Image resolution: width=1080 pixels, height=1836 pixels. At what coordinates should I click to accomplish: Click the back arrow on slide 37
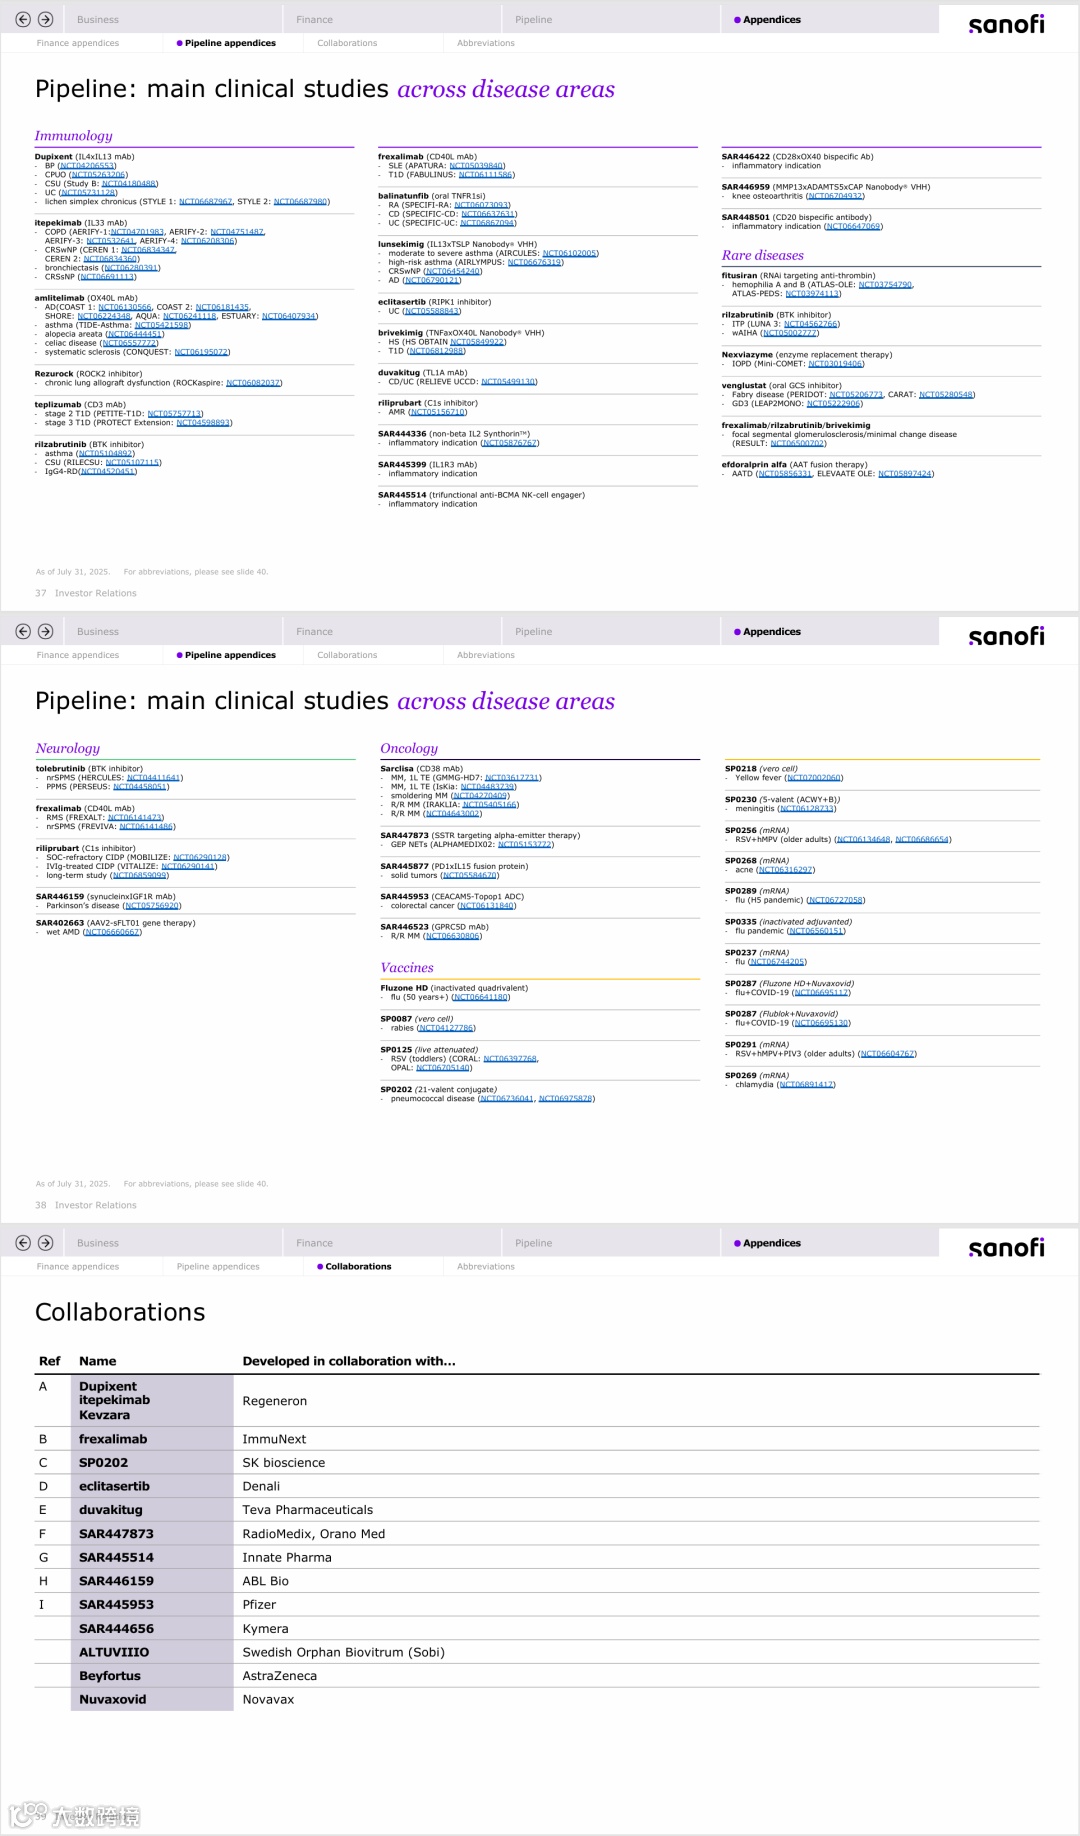pos(23,19)
